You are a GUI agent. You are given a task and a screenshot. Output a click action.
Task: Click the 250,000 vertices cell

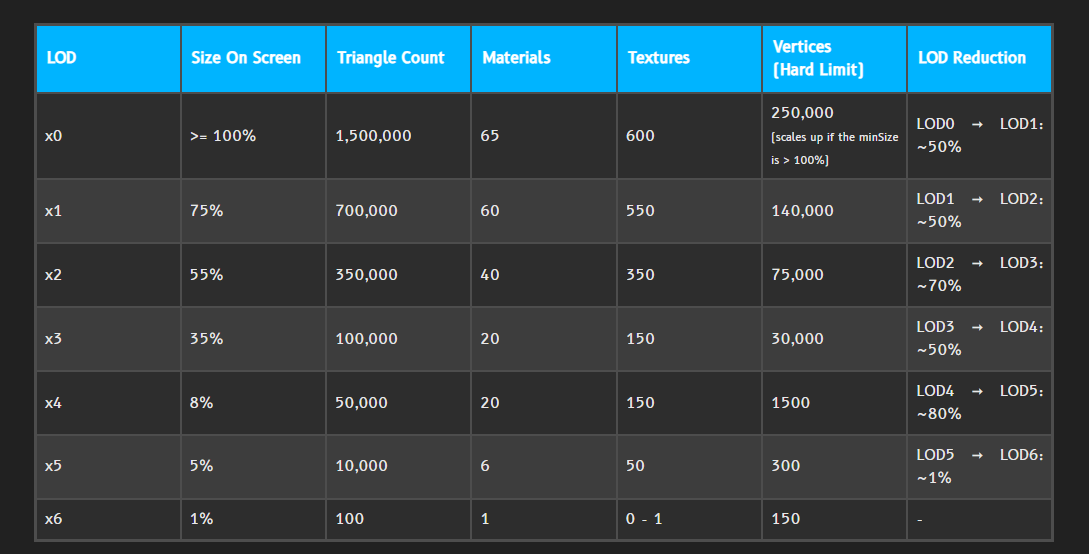[803, 113]
